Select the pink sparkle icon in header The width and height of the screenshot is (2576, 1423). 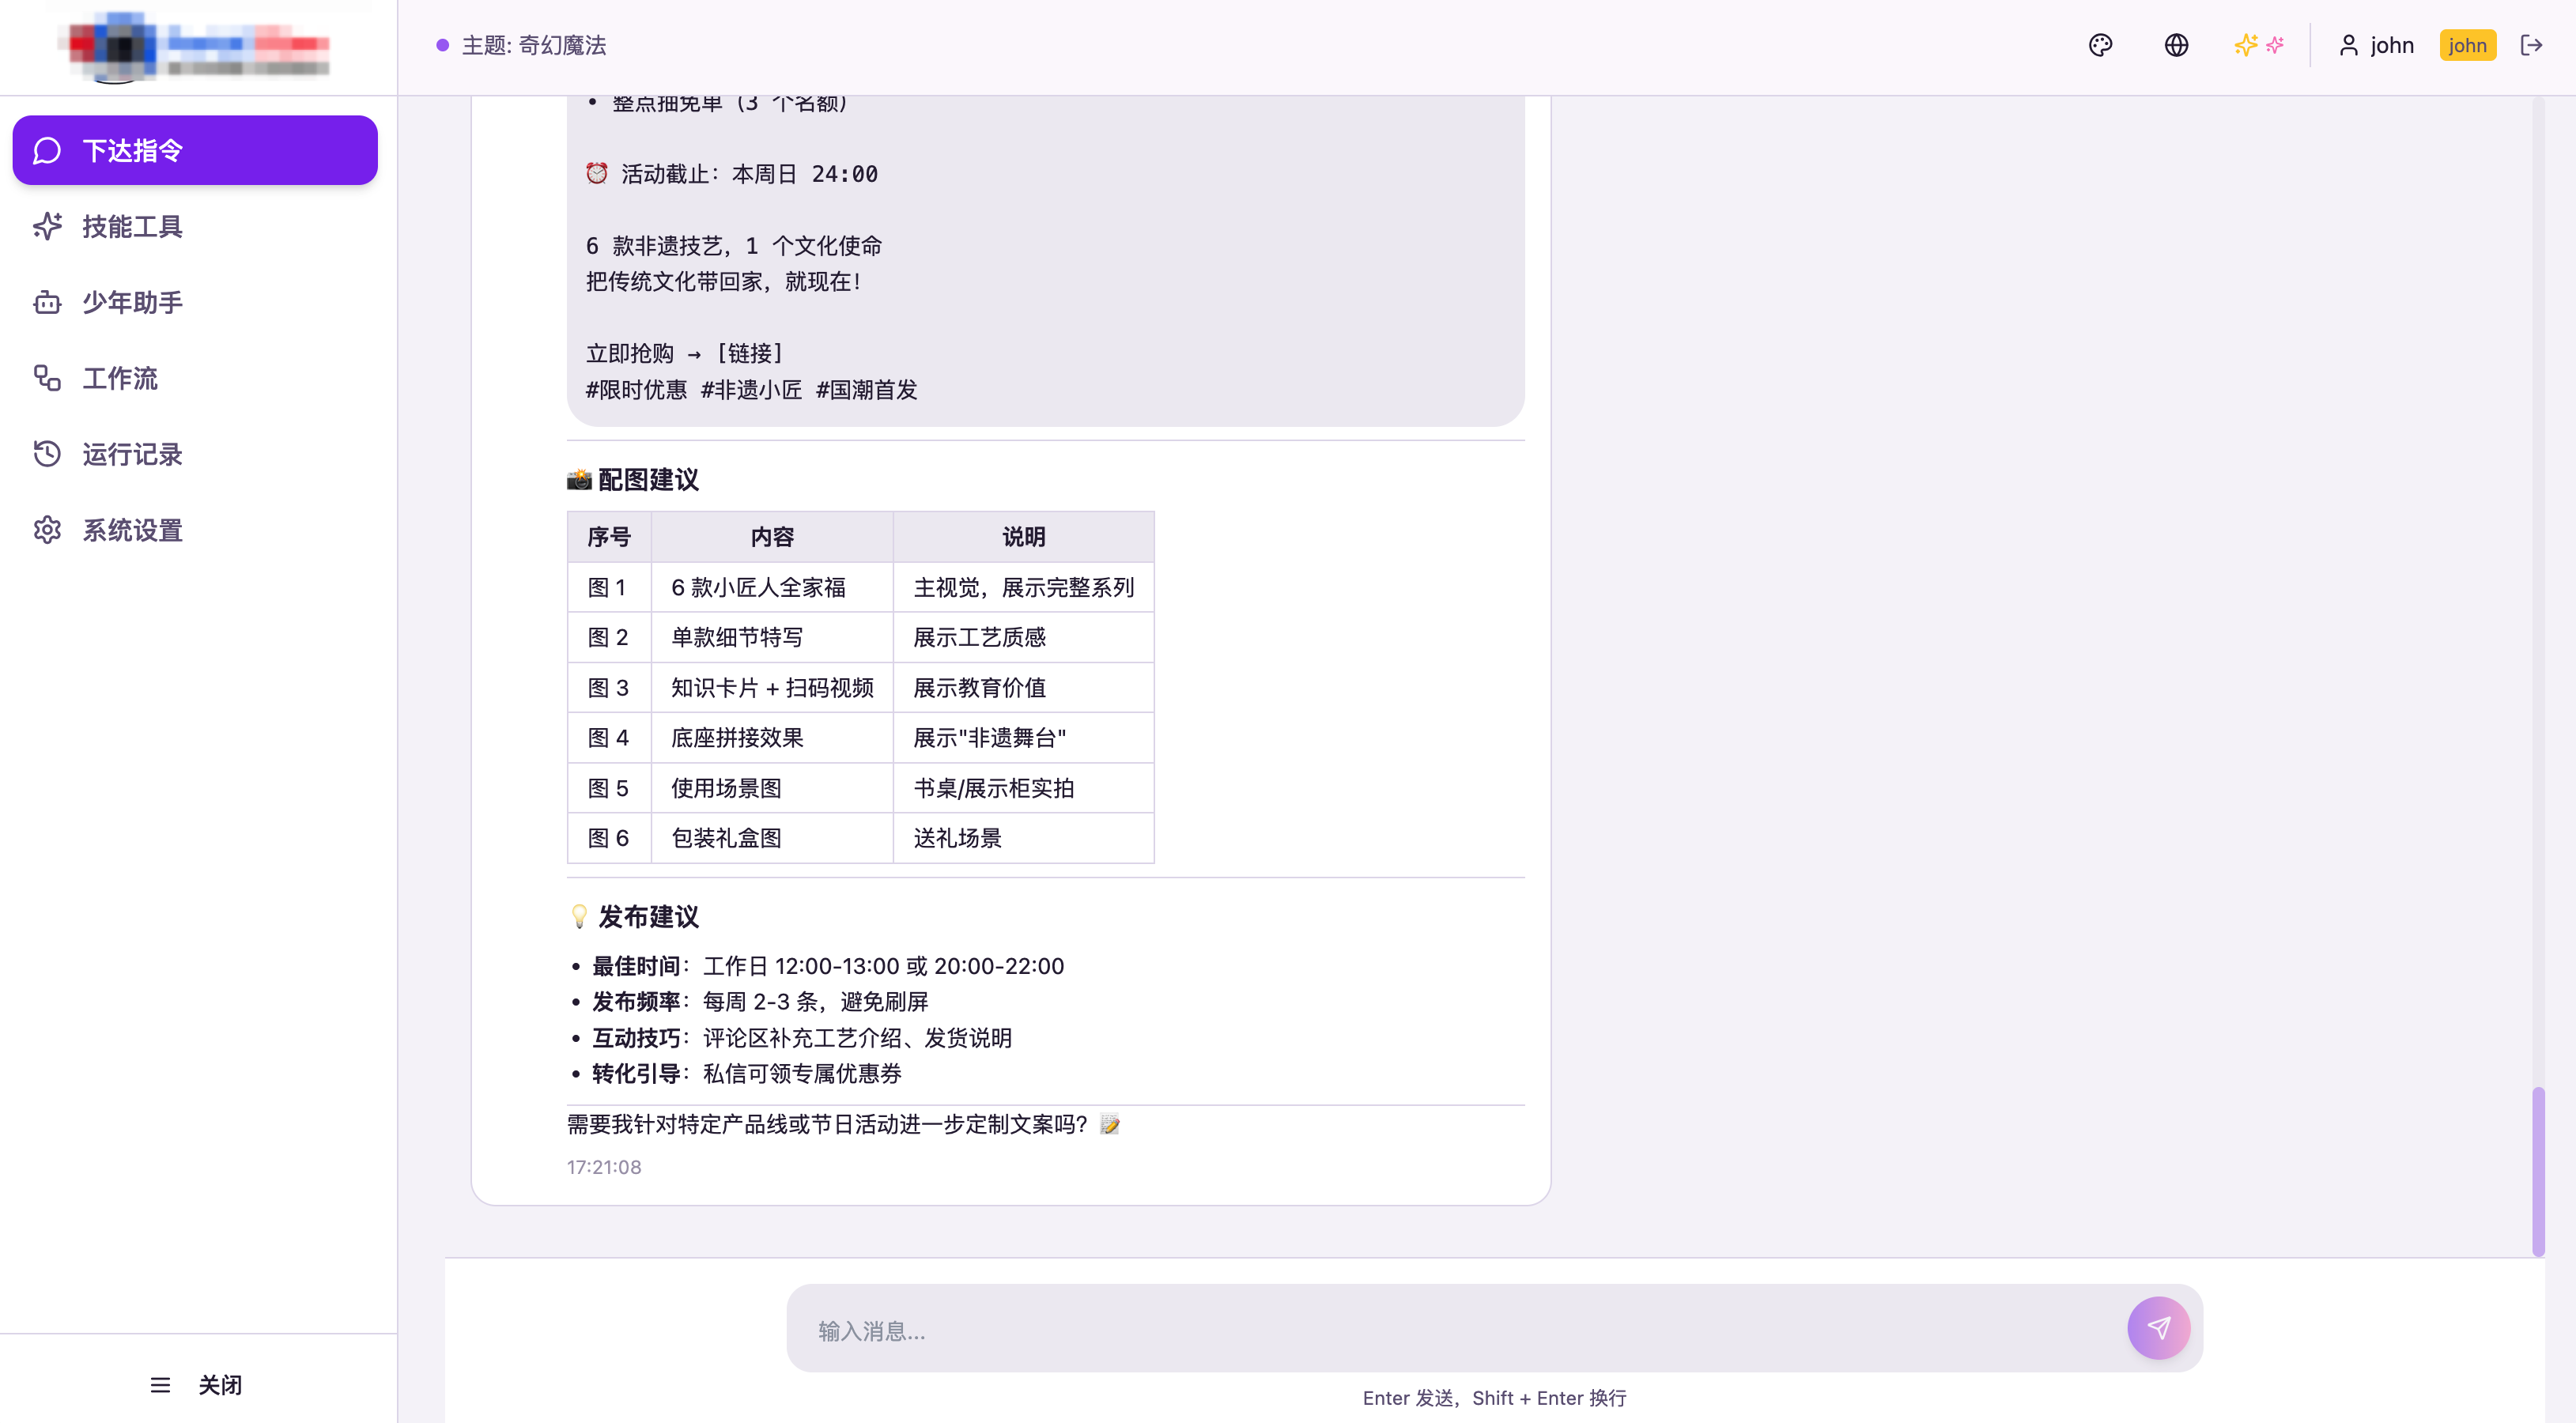(2276, 45)
